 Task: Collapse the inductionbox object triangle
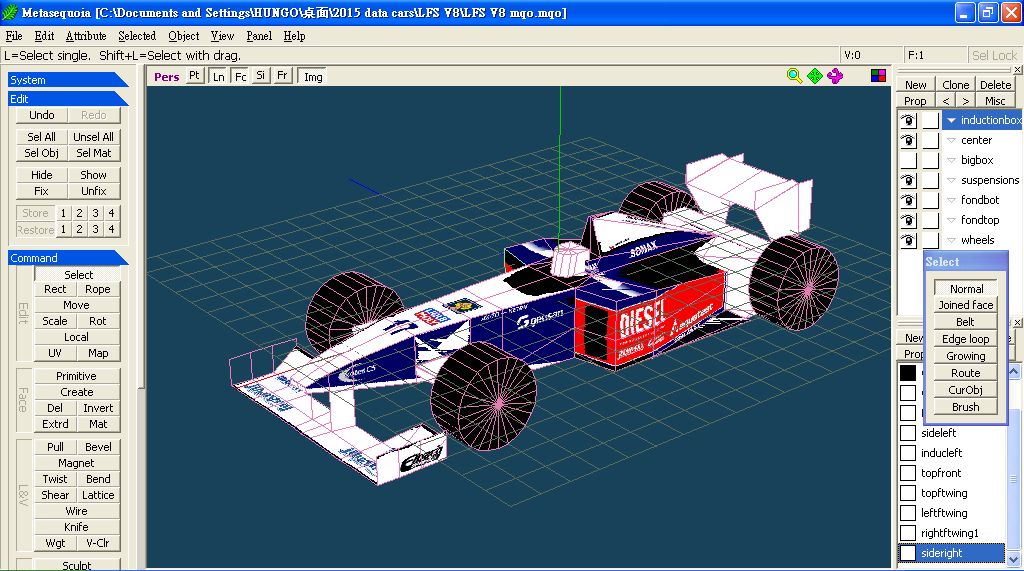pyautogui.click(x=952, y=120)
